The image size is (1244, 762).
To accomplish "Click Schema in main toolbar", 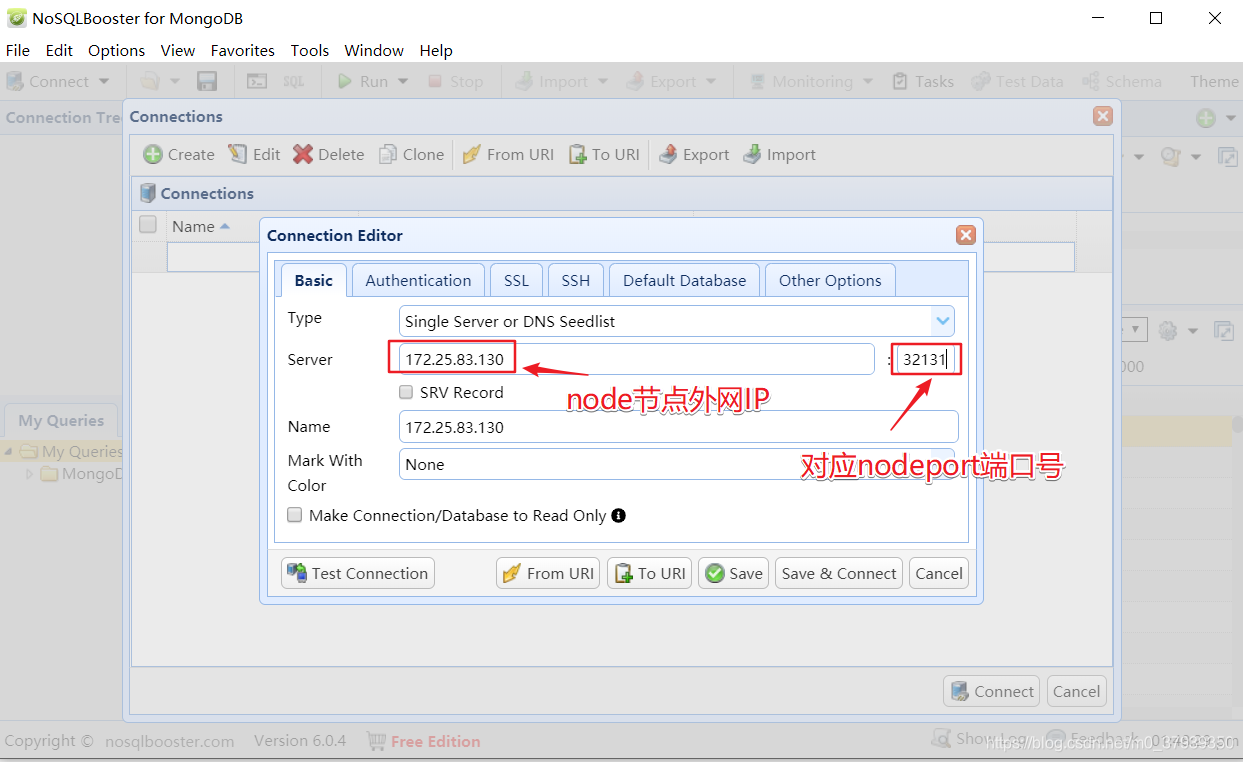I will click(1121, 81).
